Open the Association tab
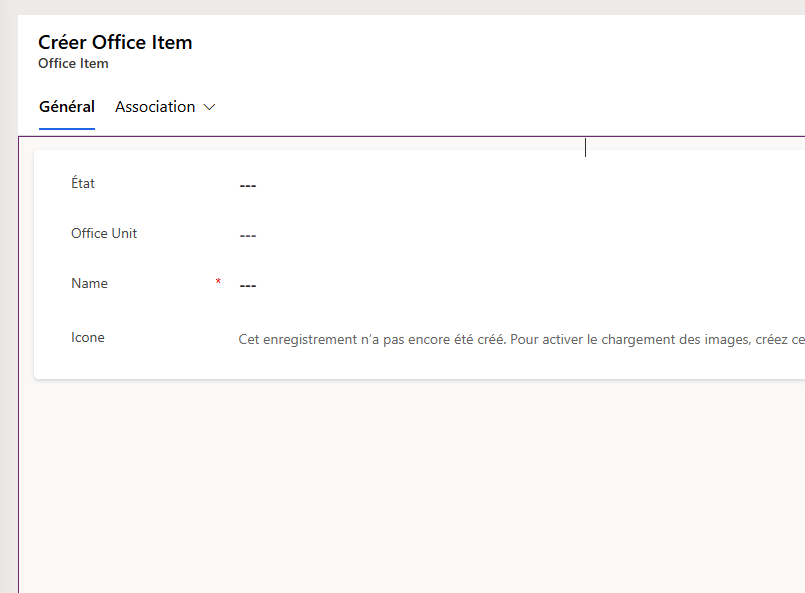 [x=155, y=107]
